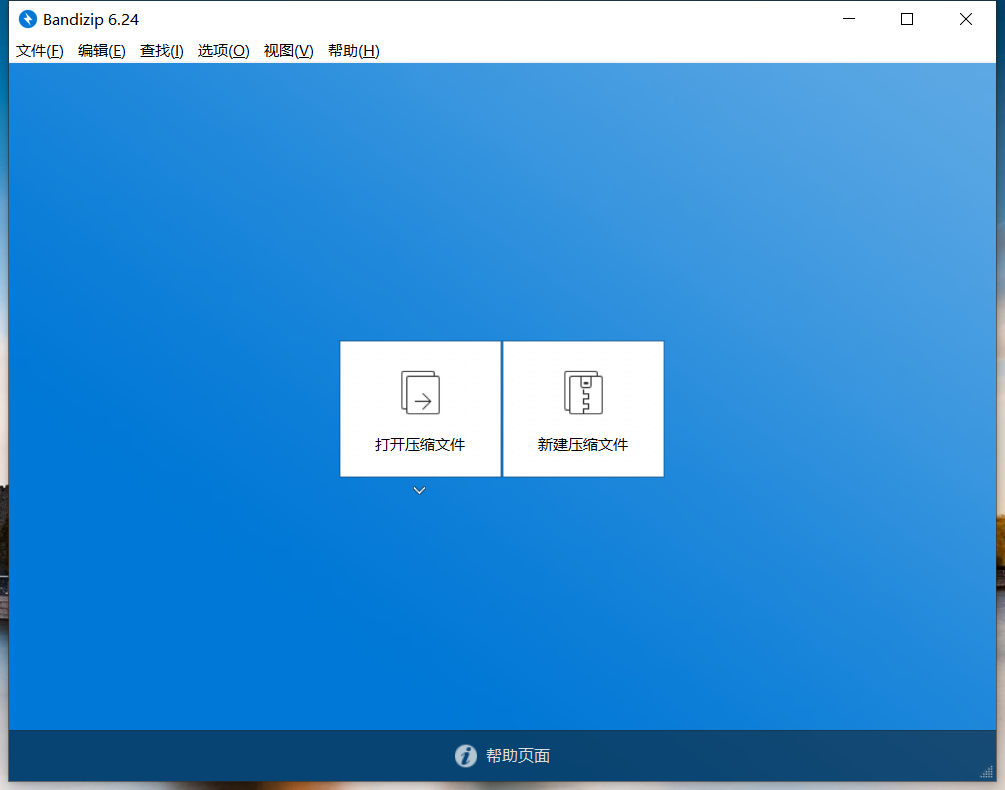Open the 视图(V) menu
This screenshot has width=1005, height=790.
point(288,51)
